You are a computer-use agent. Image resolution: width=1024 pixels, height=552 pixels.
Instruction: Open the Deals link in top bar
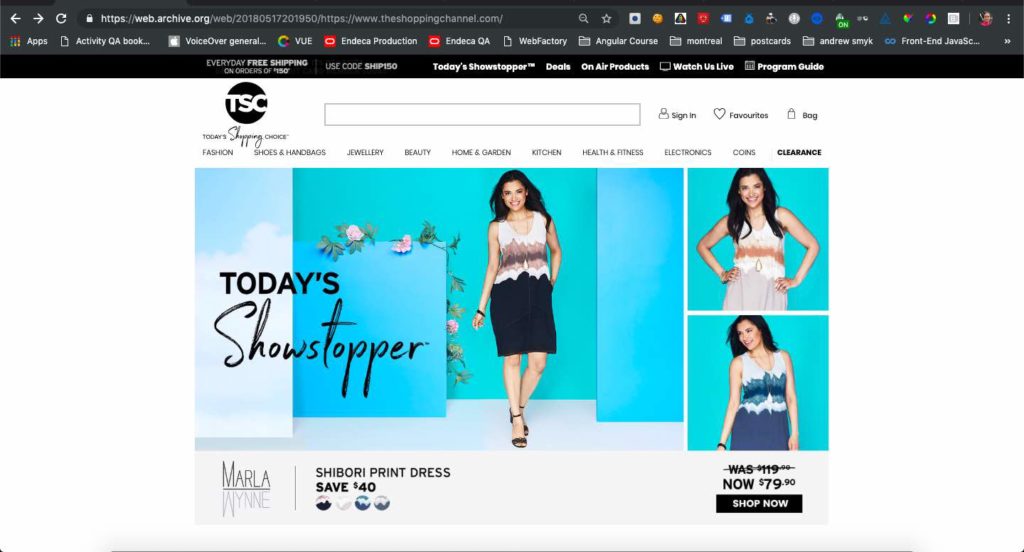[558, 67]
